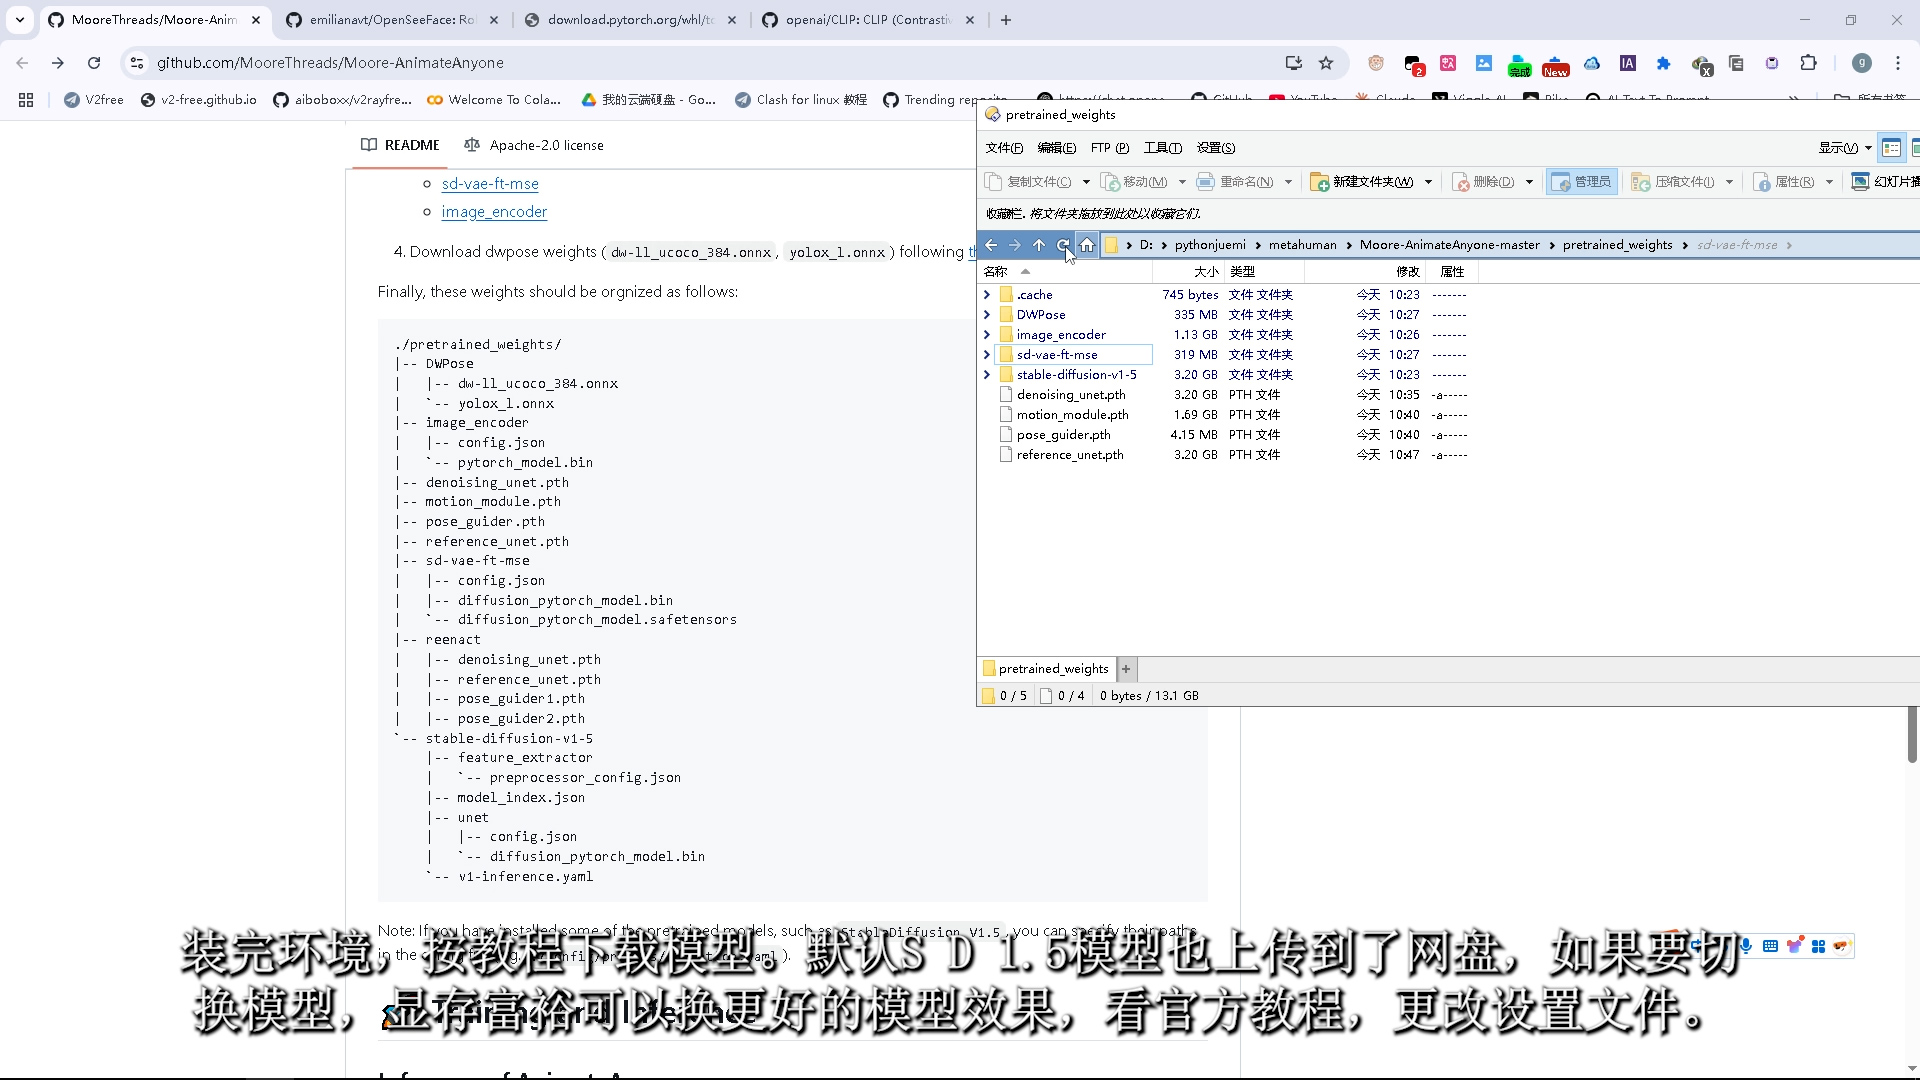Toggle the details view layout button
This screenshot has height=1080, width=1920.
[1891, 148]
